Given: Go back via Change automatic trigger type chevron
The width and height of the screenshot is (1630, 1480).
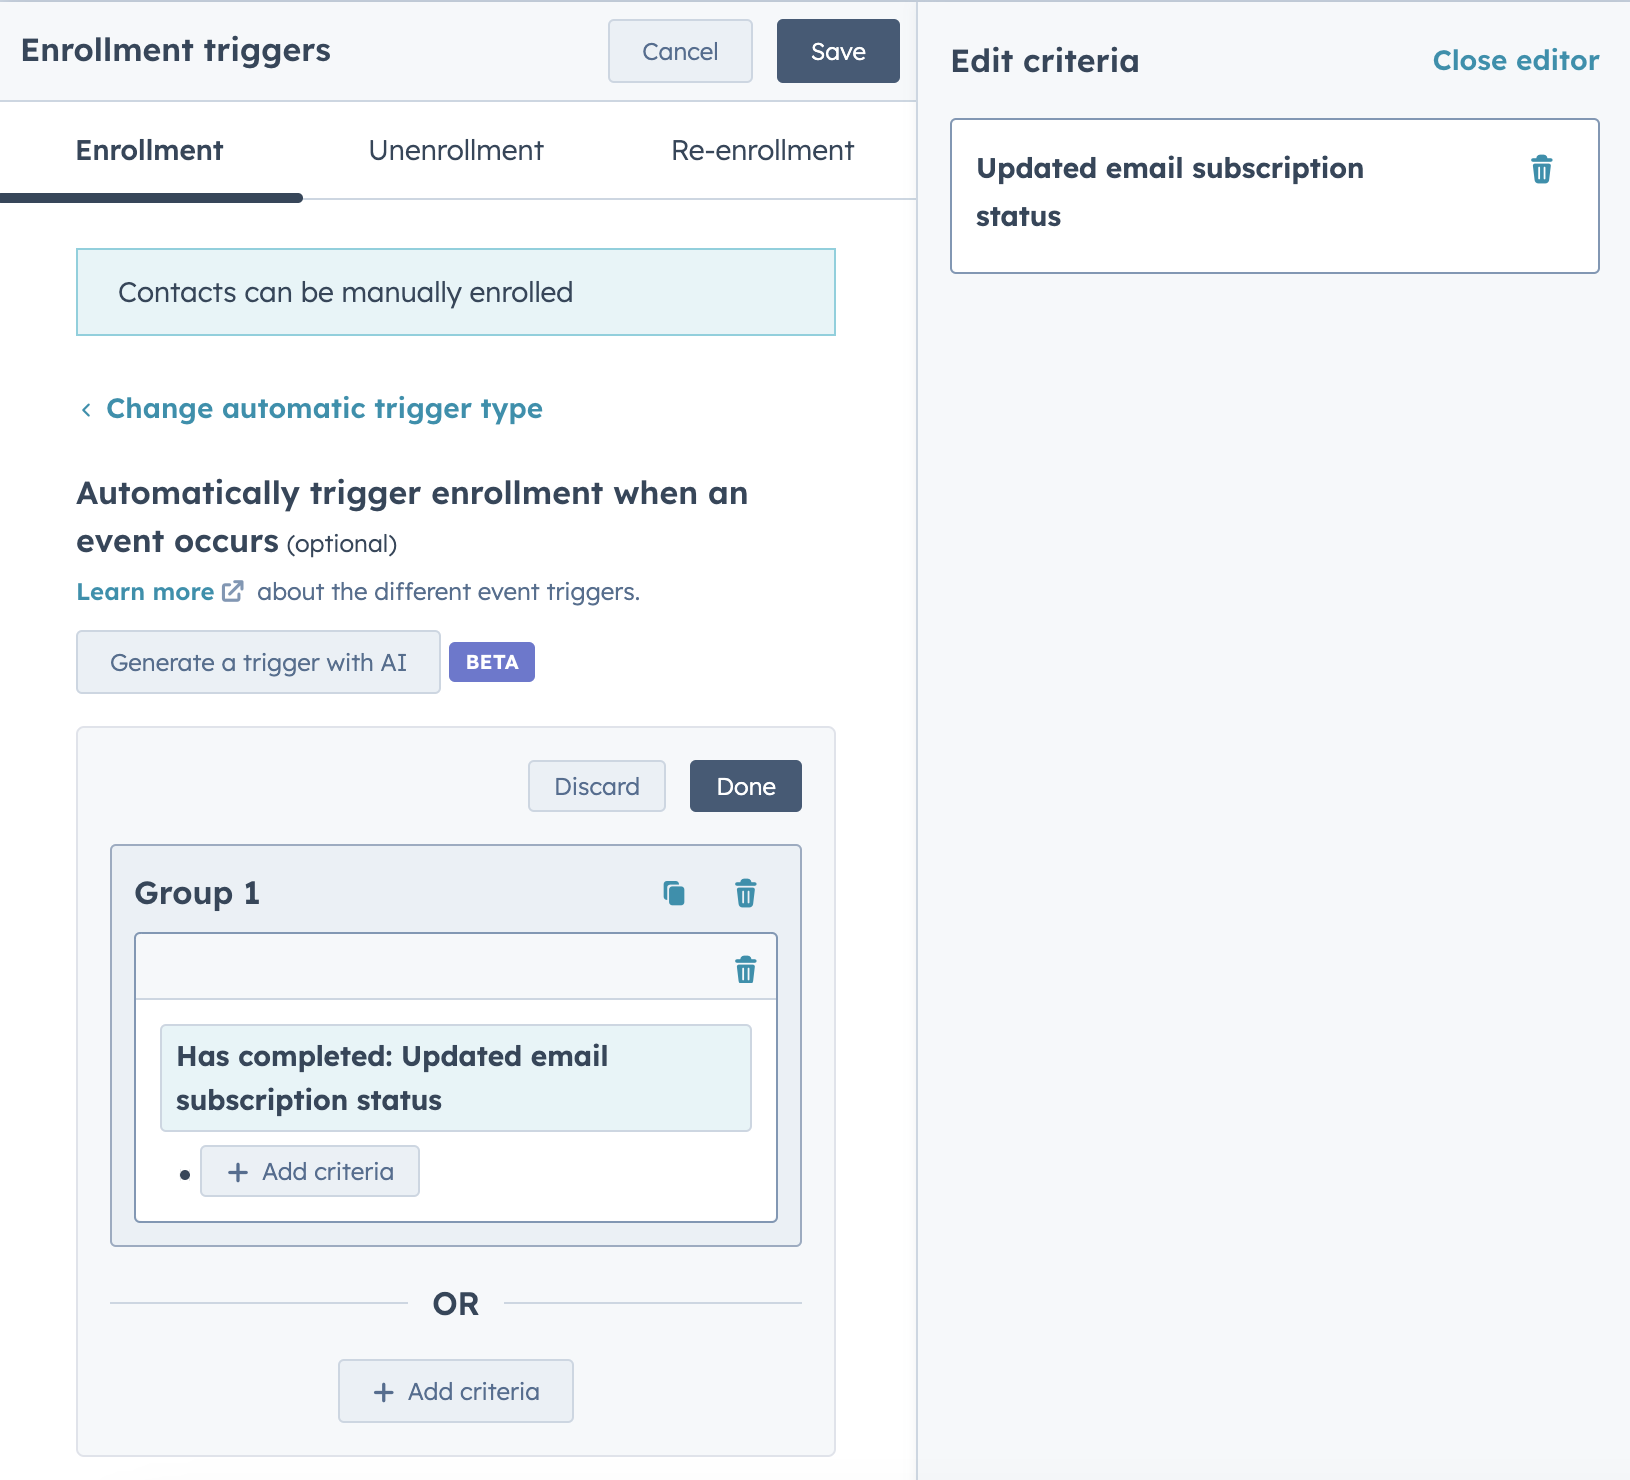Looking at the screenshot, I should pyautogui.click(x=86, y=409).
